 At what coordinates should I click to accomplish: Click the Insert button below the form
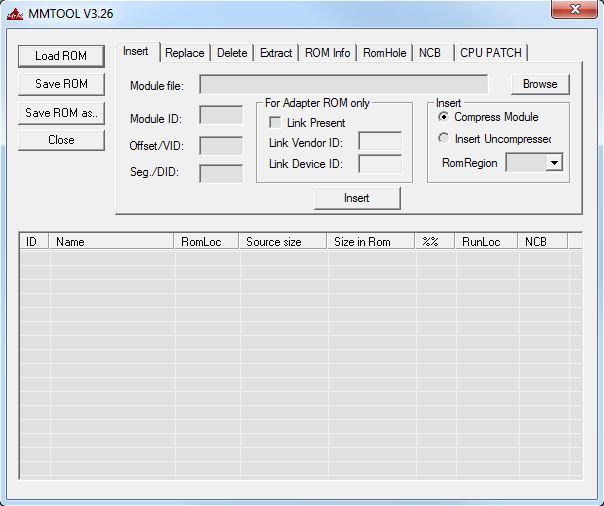click(357, 198)
